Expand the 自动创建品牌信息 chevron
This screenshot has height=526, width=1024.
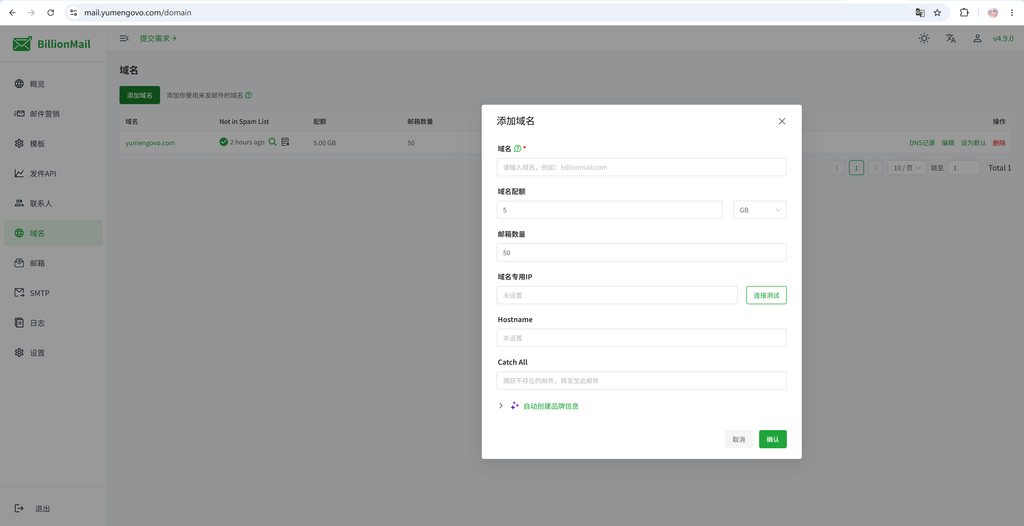pyautogui.click(x=501, y=406)
